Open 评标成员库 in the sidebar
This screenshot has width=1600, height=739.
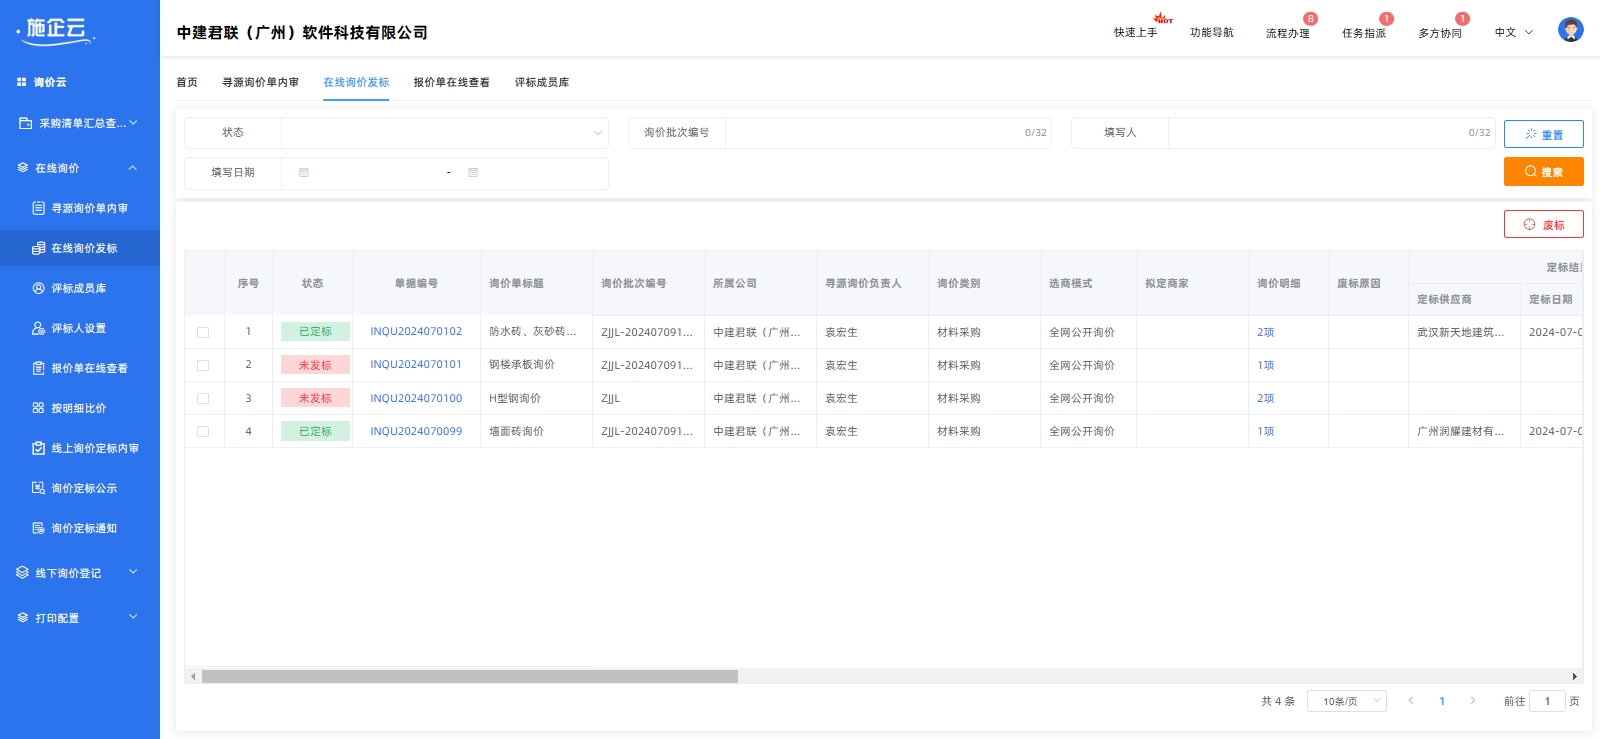[78, 288]
